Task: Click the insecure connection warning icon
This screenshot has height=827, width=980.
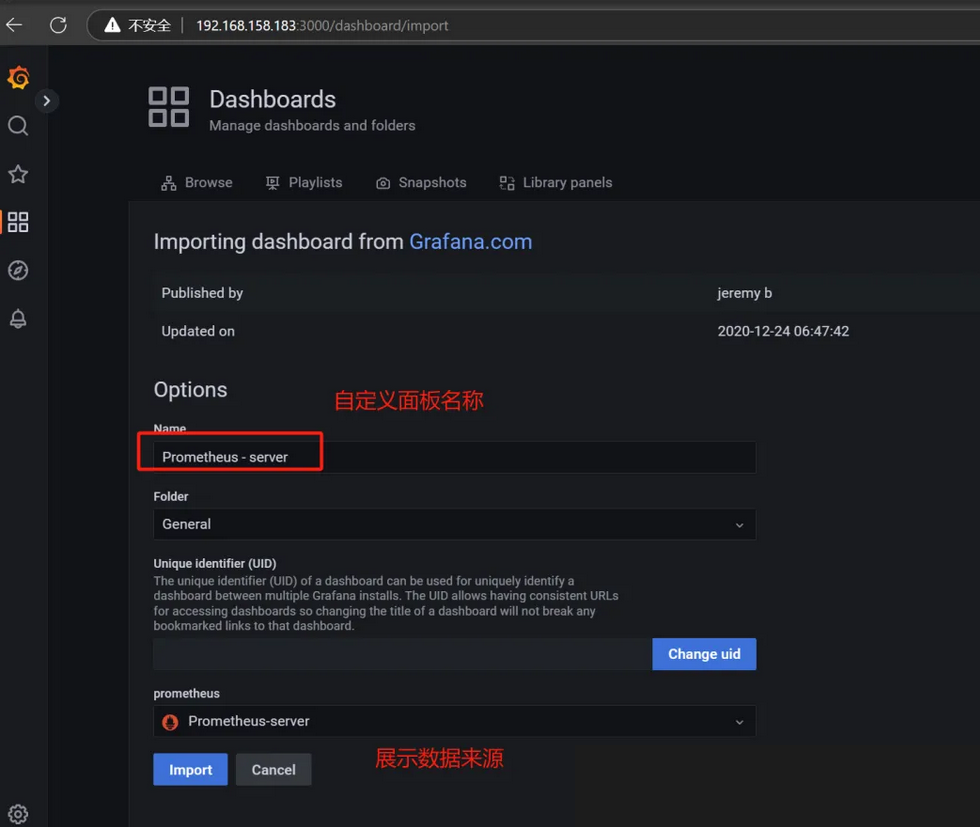Action: 112,25
